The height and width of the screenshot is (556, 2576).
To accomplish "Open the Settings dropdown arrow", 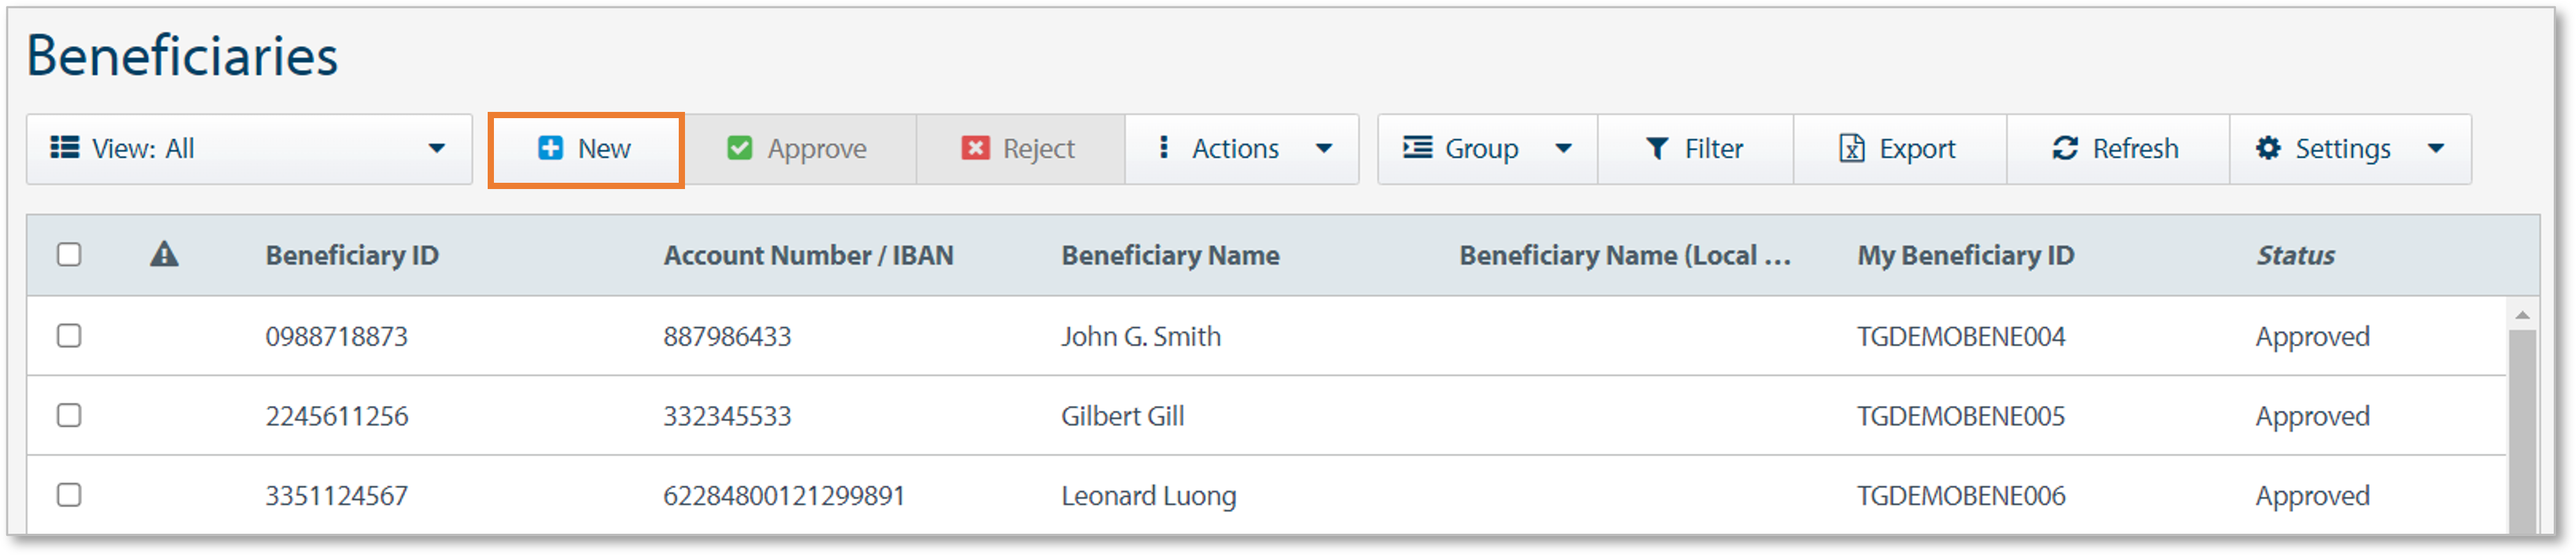I will tap(2437, 148).
